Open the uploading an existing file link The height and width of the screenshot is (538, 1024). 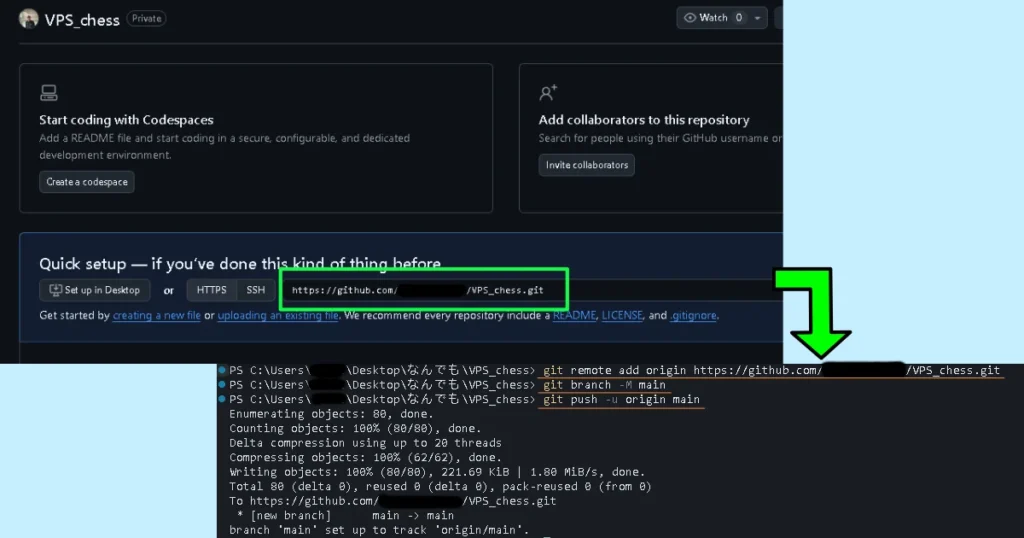pos(278,315)
